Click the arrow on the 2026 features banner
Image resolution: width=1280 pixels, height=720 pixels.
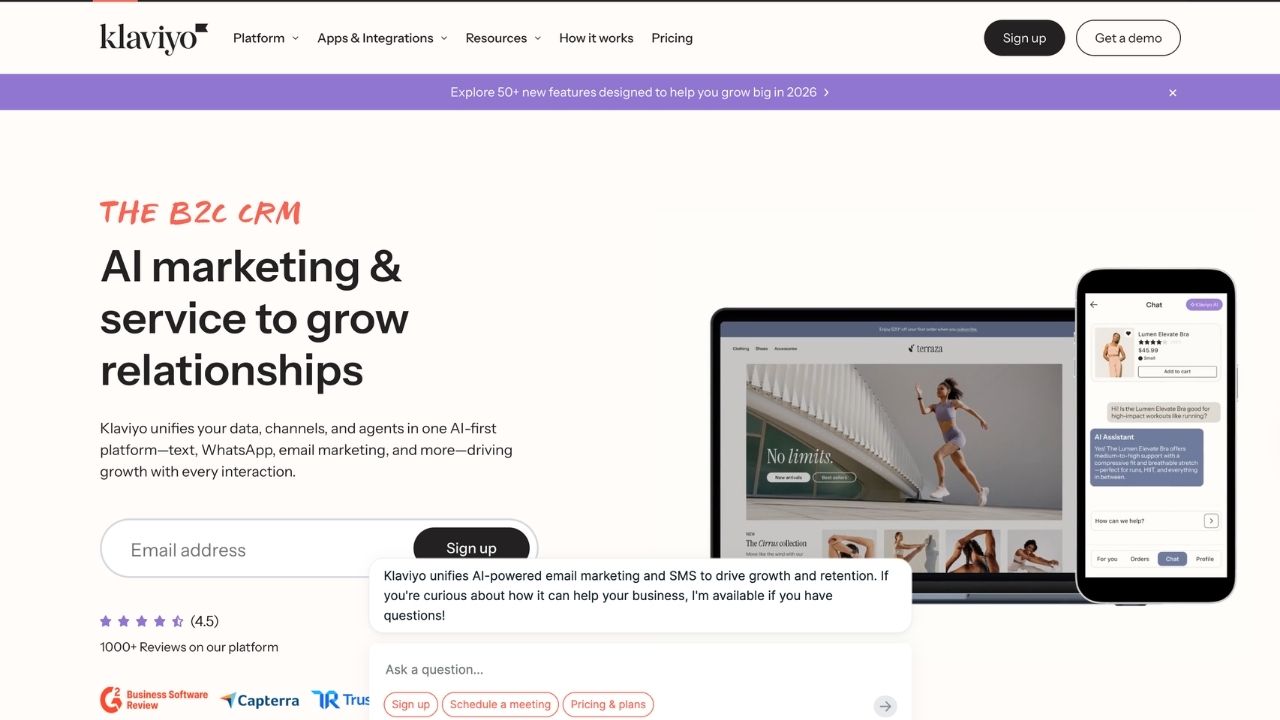(x=826, y=92)
